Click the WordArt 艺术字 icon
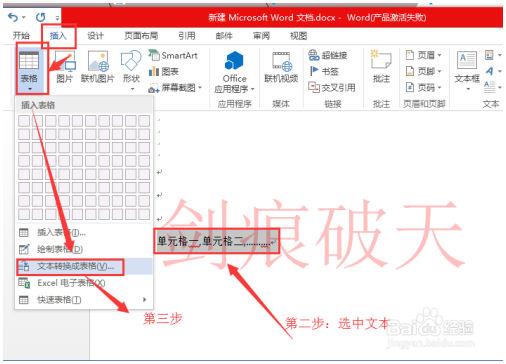The width and height of the screenshot is (506, 364). pos(489,71)
